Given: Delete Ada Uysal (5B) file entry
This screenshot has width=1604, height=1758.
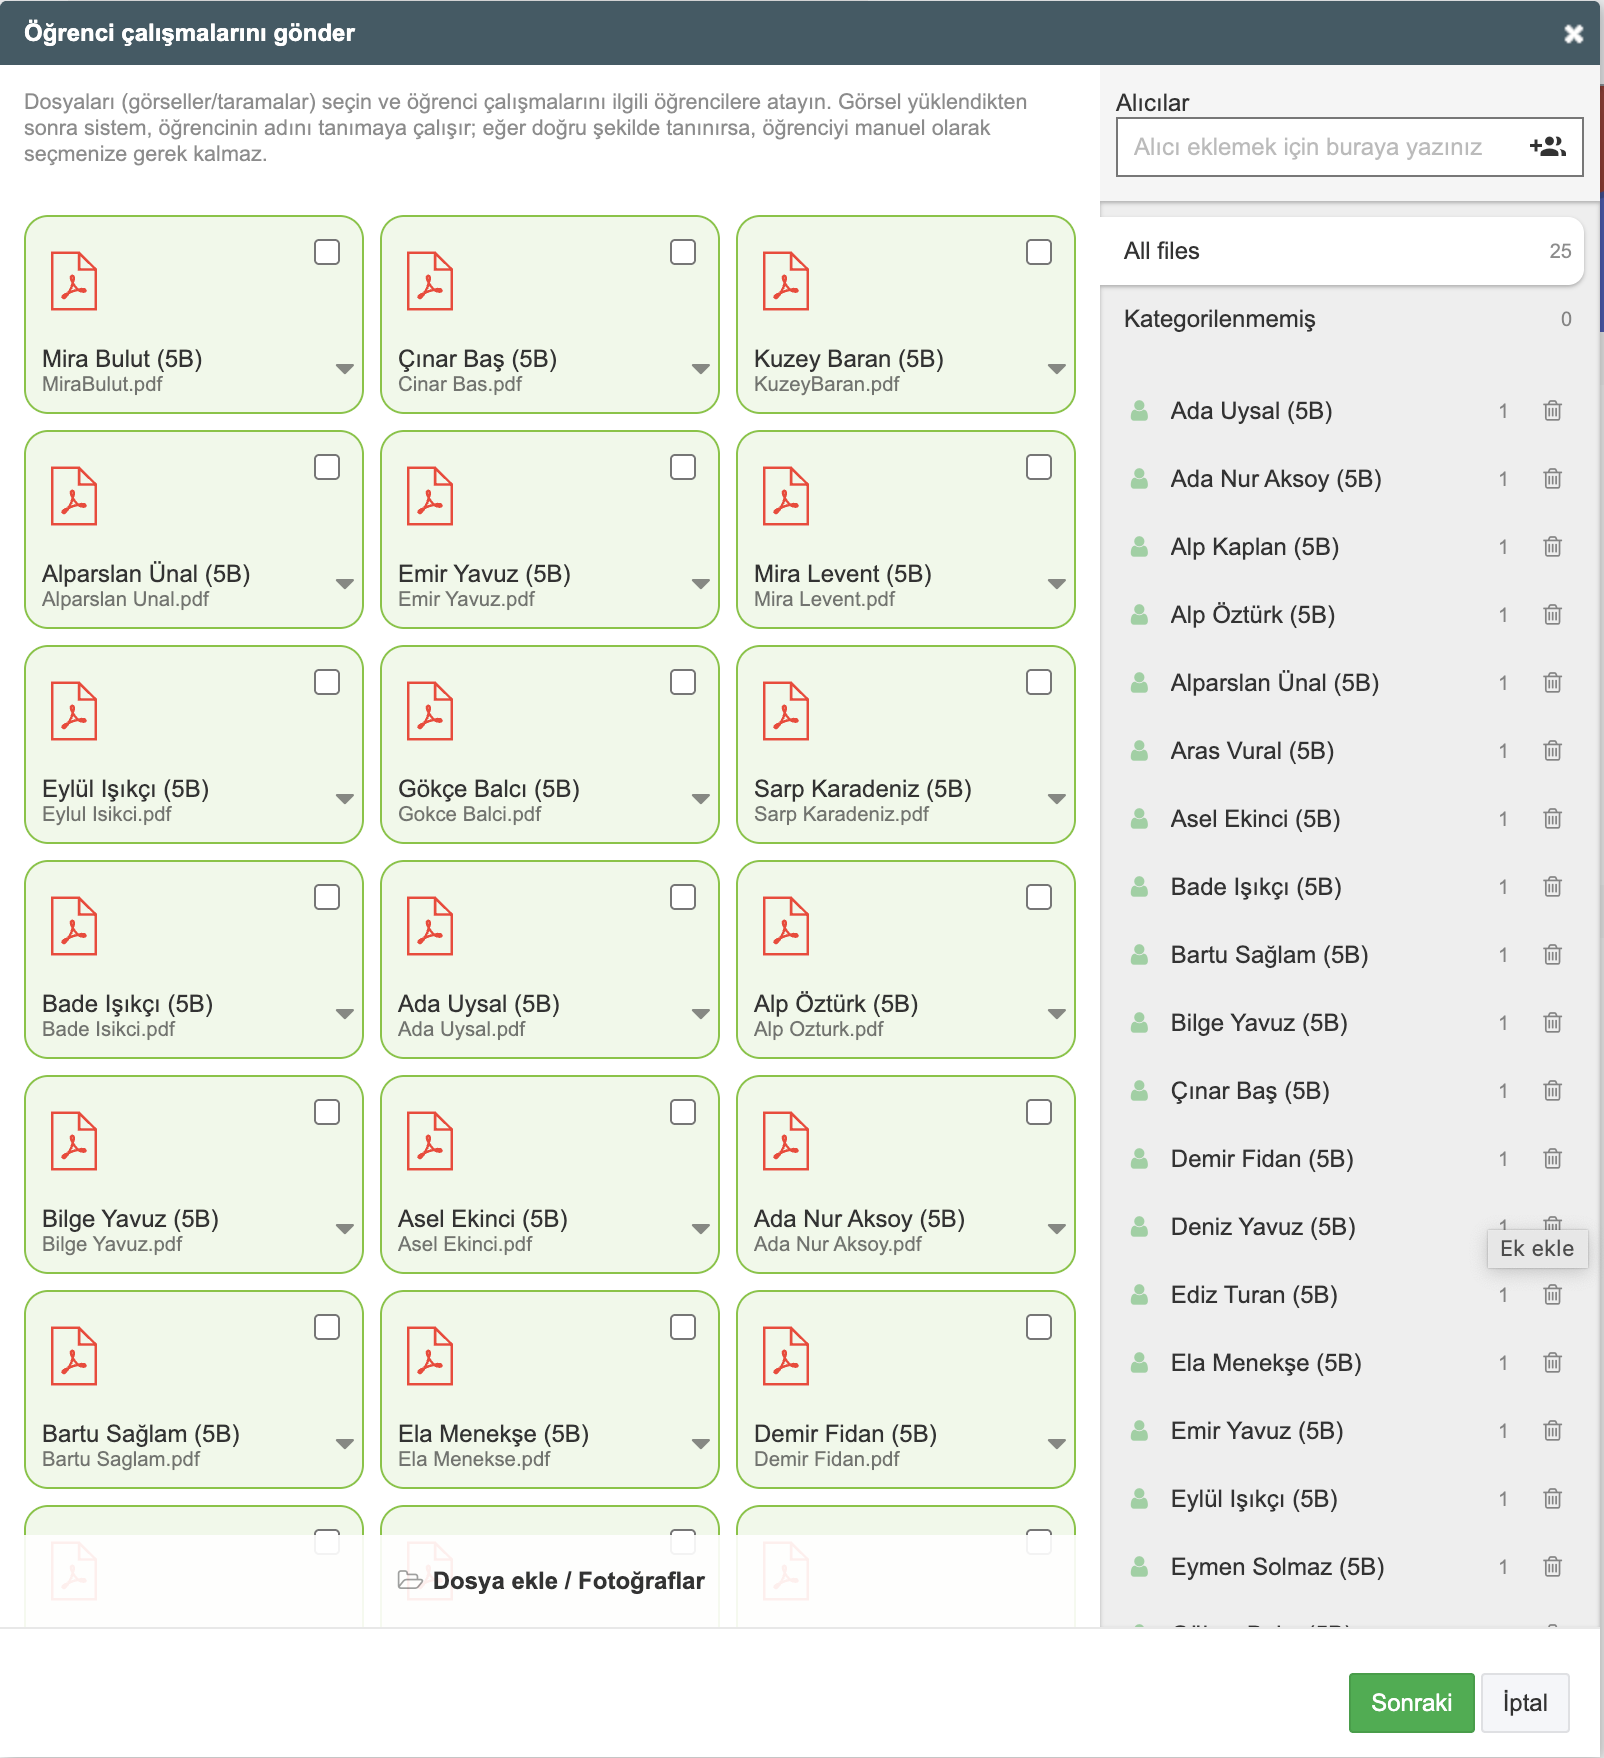Looking at the screenshot, I should (1552, 411).
